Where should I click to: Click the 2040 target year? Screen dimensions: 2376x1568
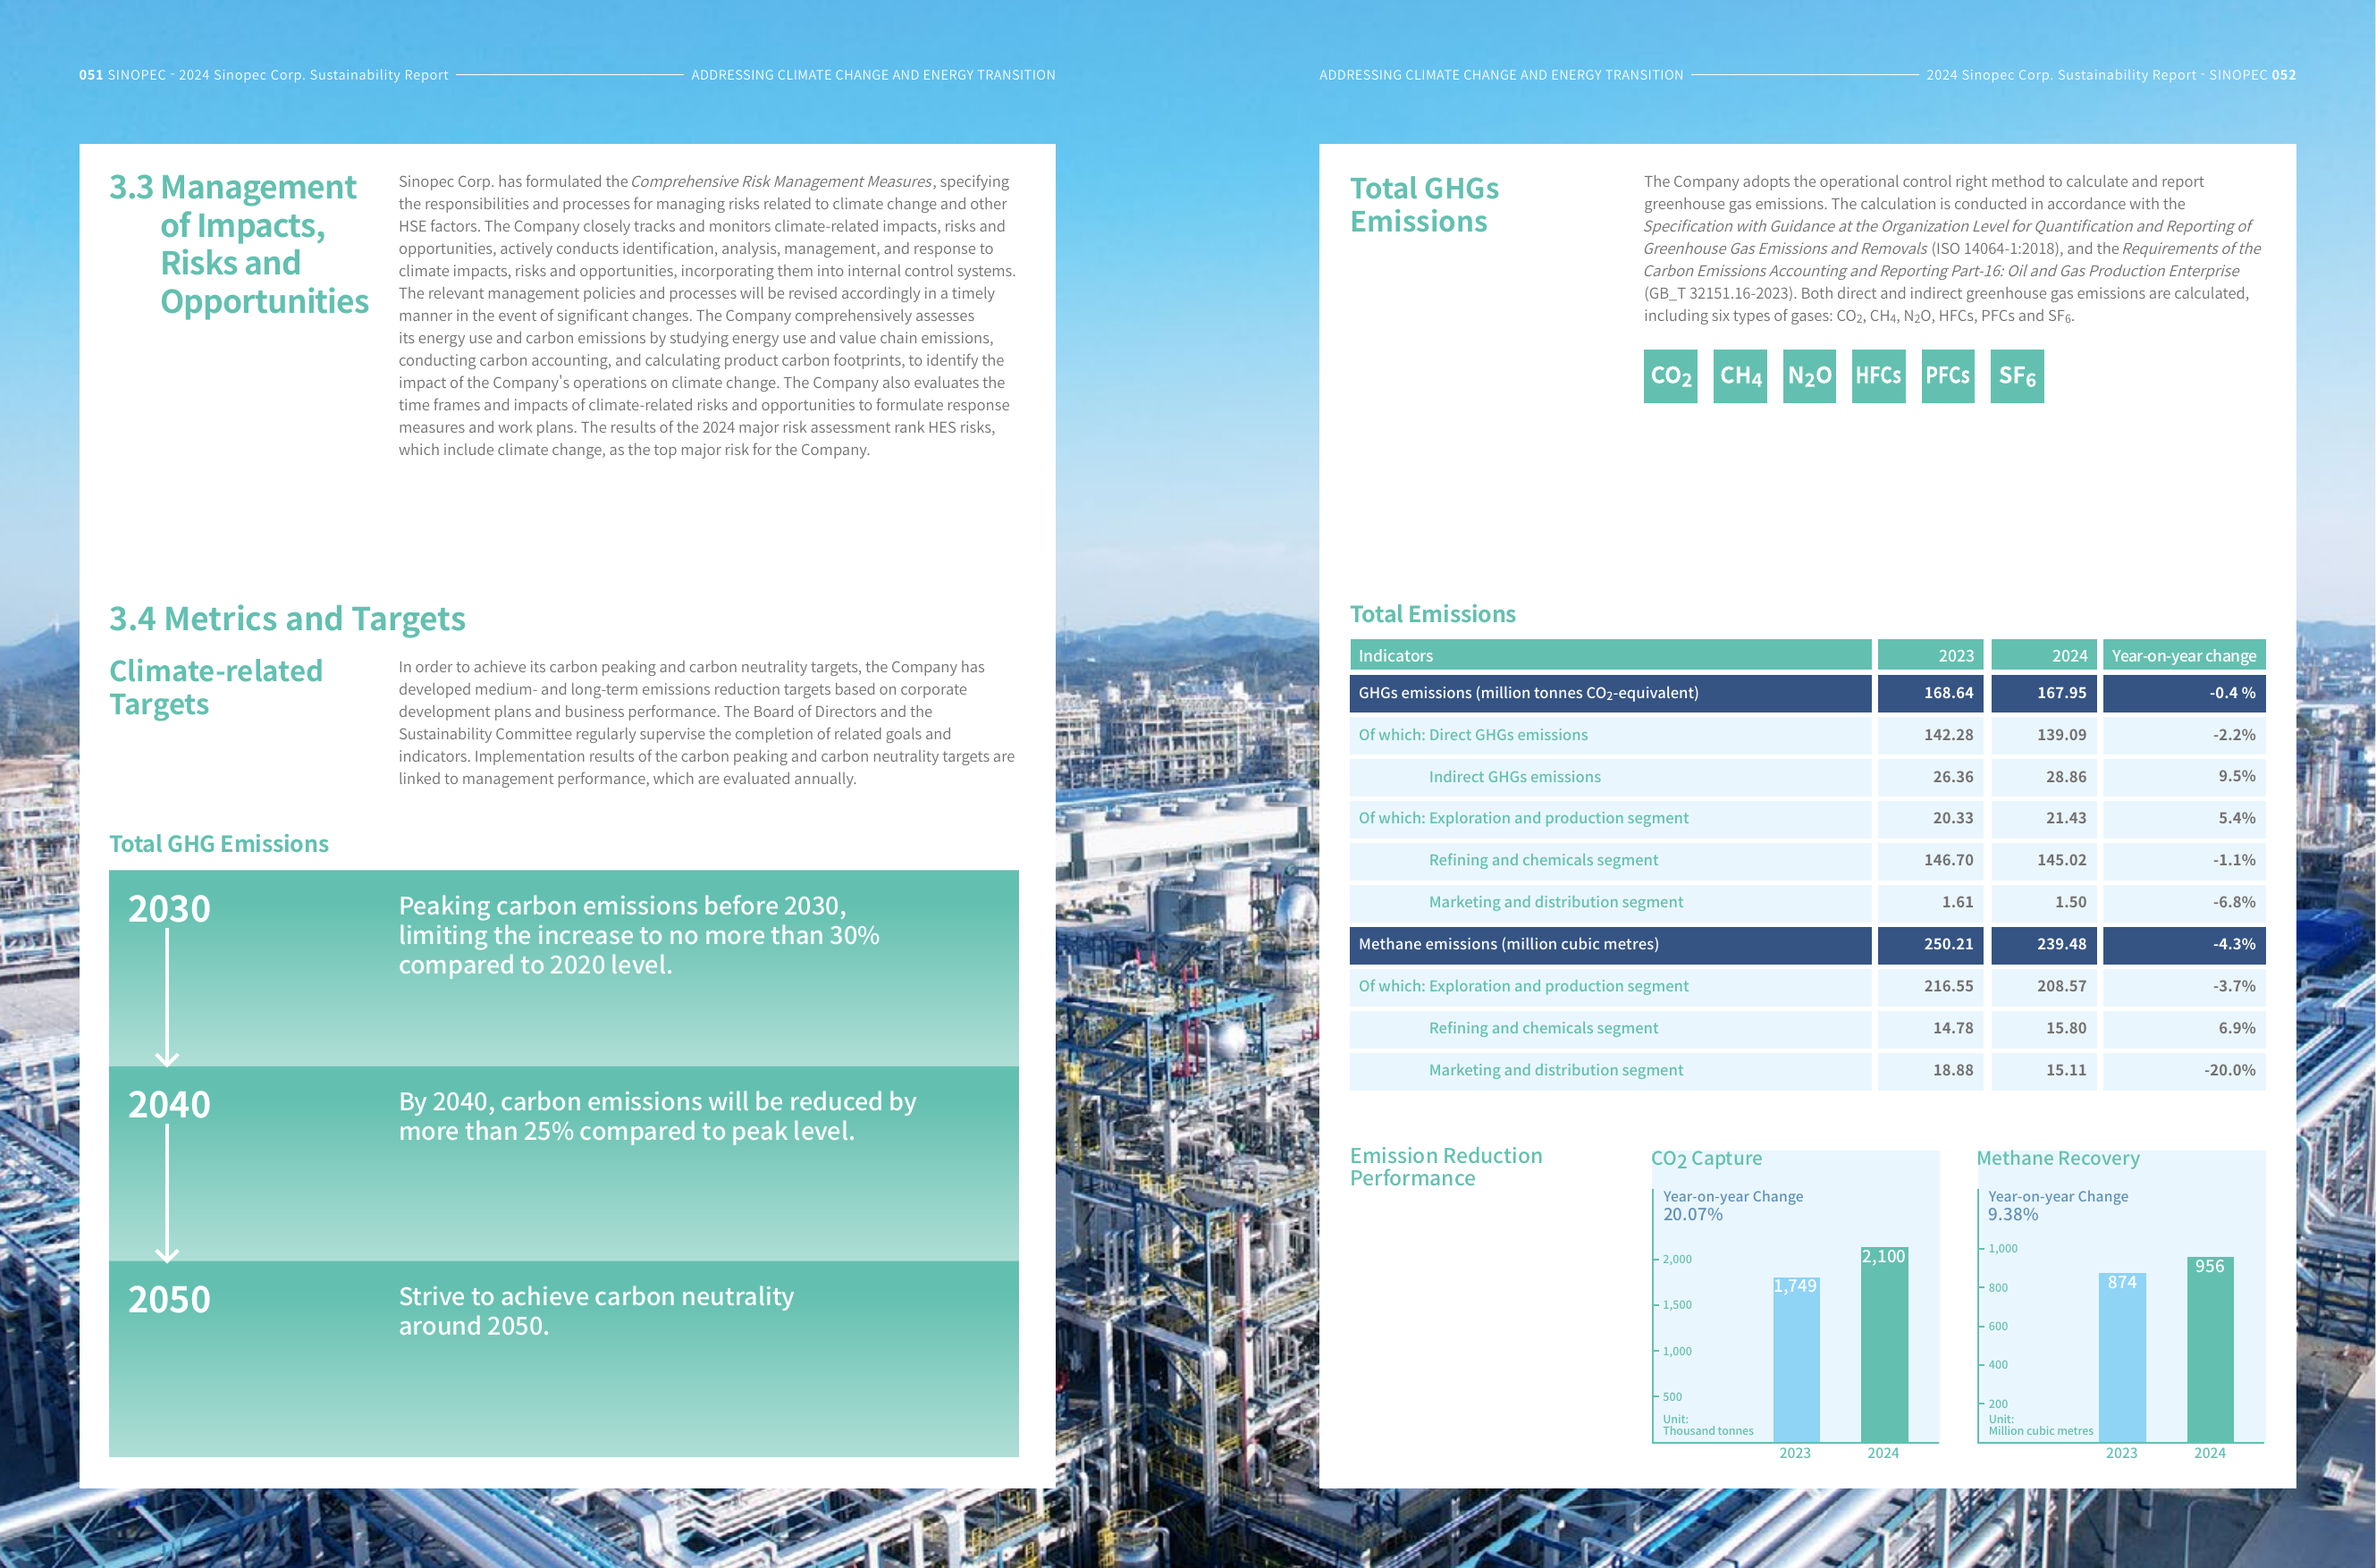coord(169,1105)
